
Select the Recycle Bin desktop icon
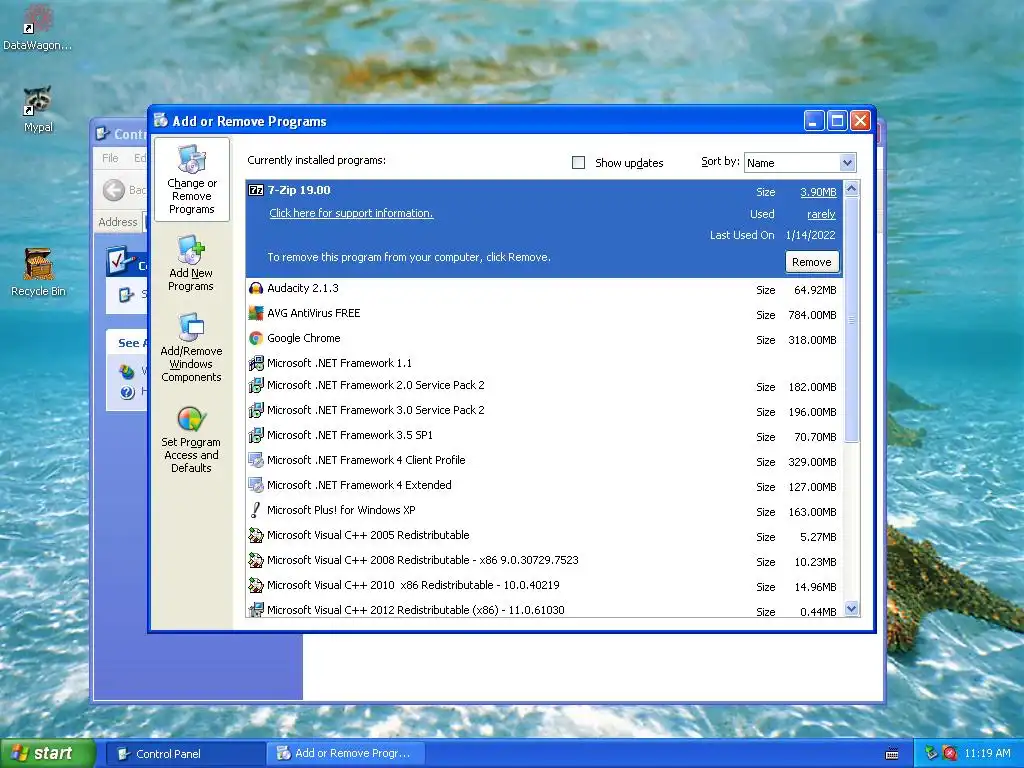tap(38, 264)
